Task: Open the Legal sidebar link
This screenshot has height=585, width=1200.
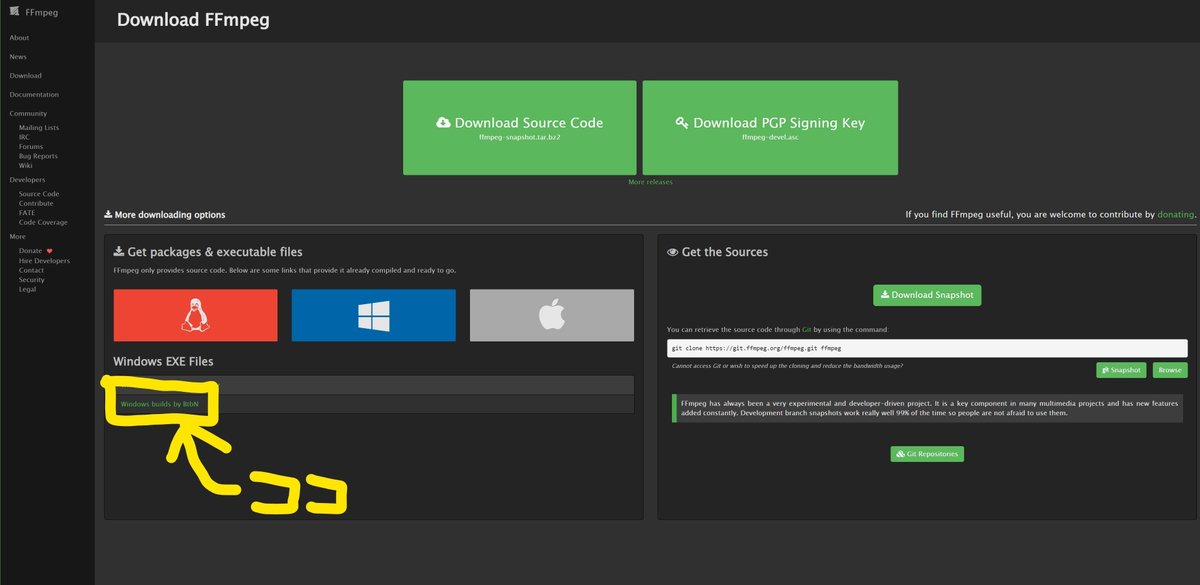Action: [28, 289]
